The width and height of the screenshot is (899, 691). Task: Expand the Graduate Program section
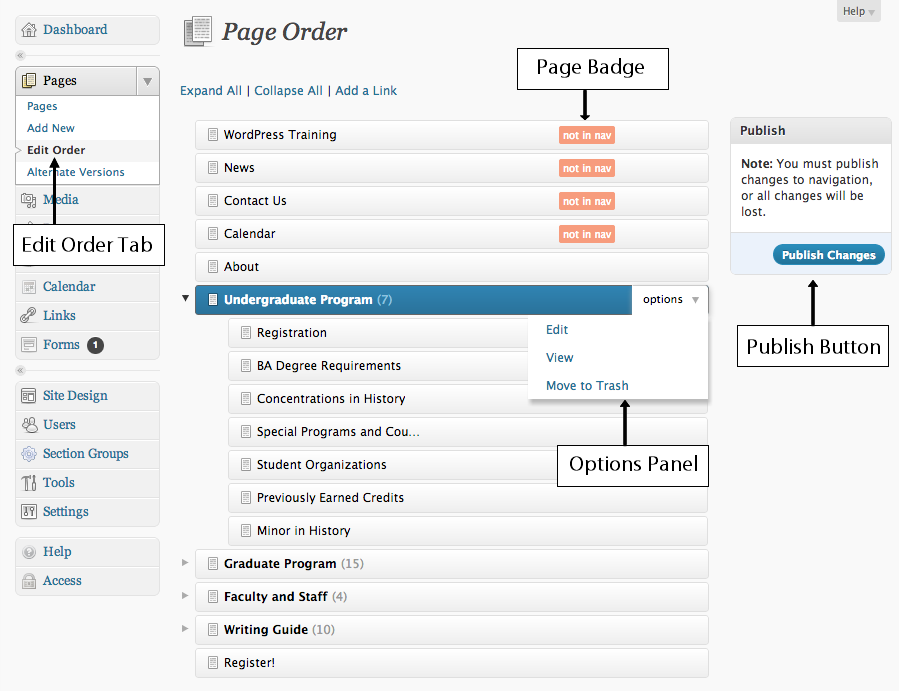[x=185, y=563]
